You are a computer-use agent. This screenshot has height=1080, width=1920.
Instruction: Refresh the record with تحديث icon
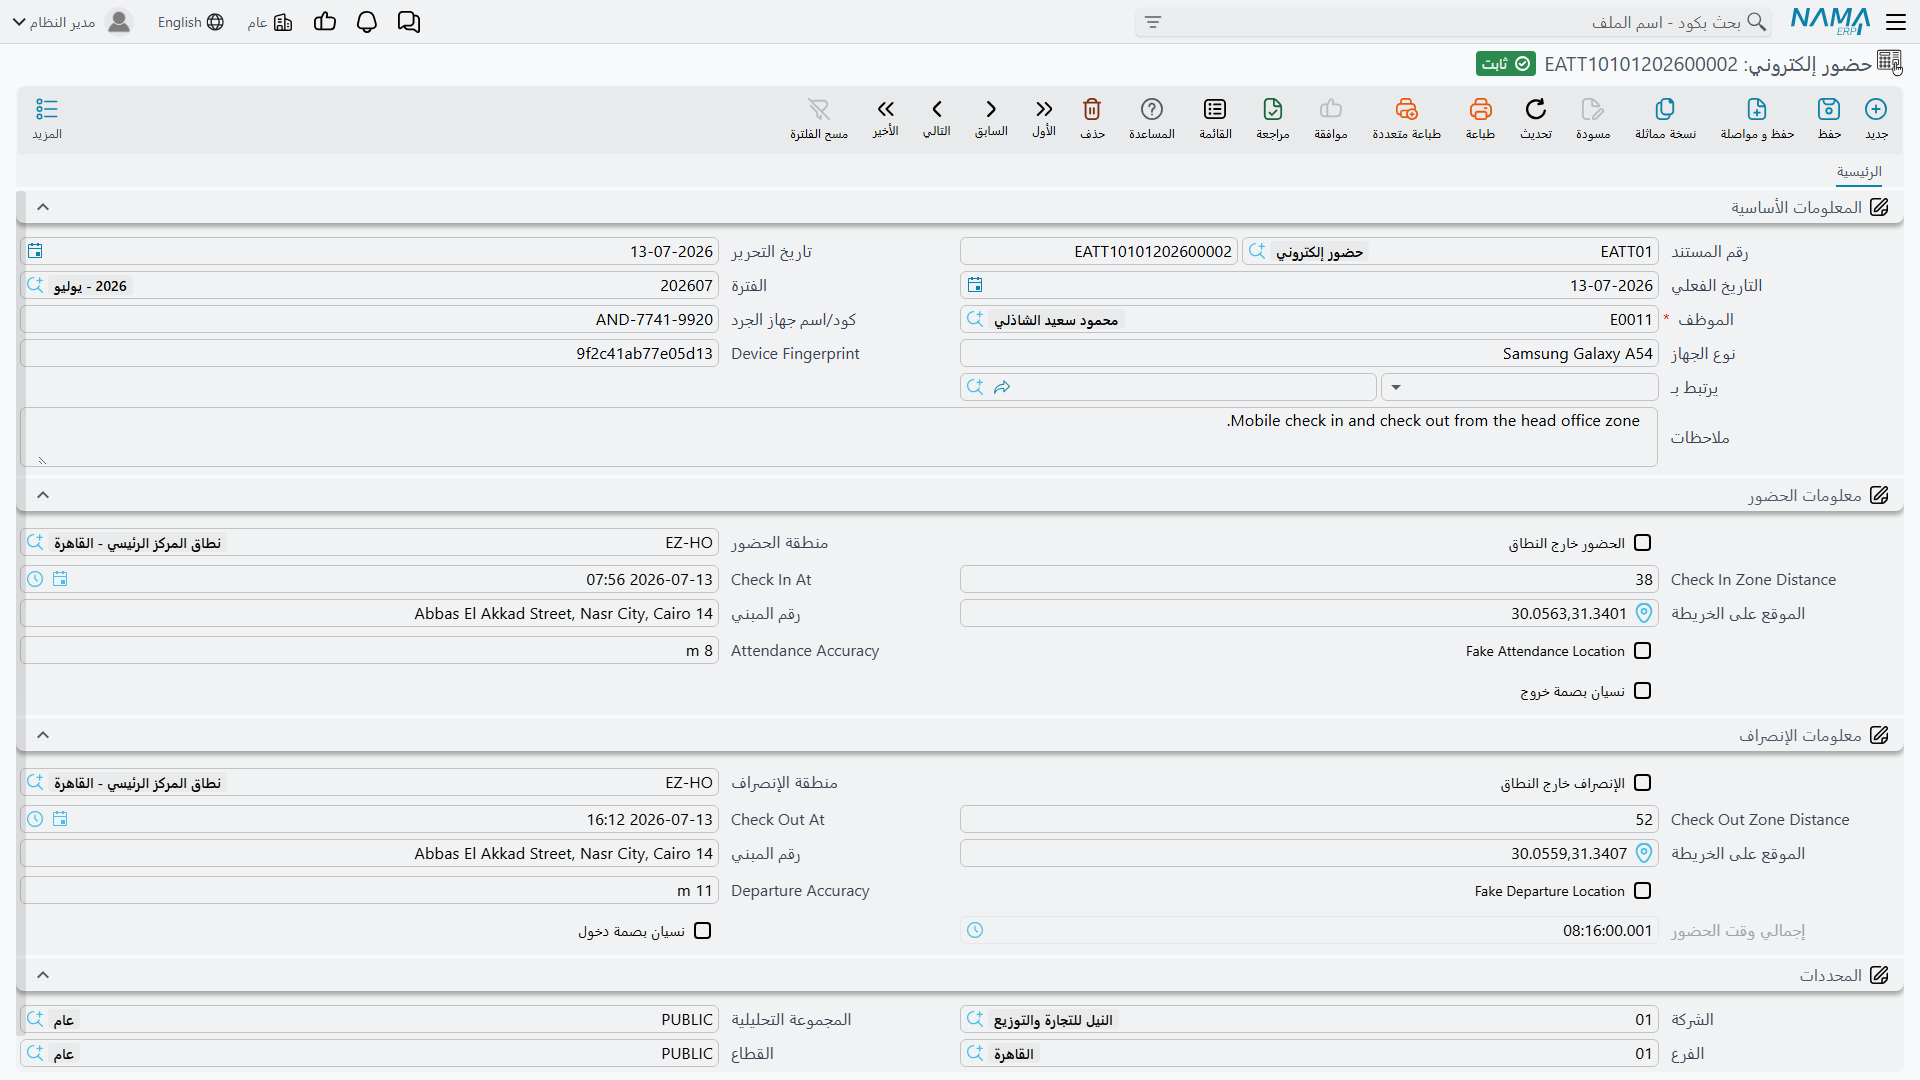(x=1536, y=109)
